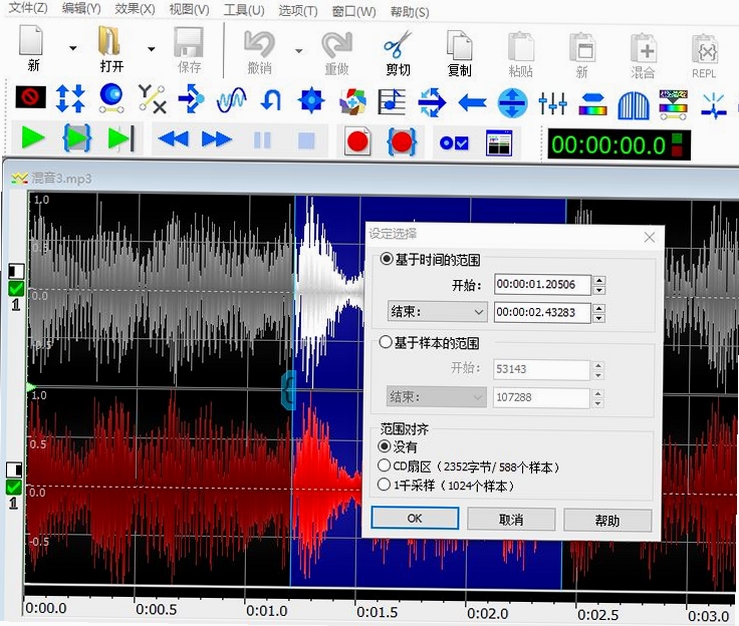
Task: Click the green 00:00:00.0 time display
Action: click(x=618, y=144)
